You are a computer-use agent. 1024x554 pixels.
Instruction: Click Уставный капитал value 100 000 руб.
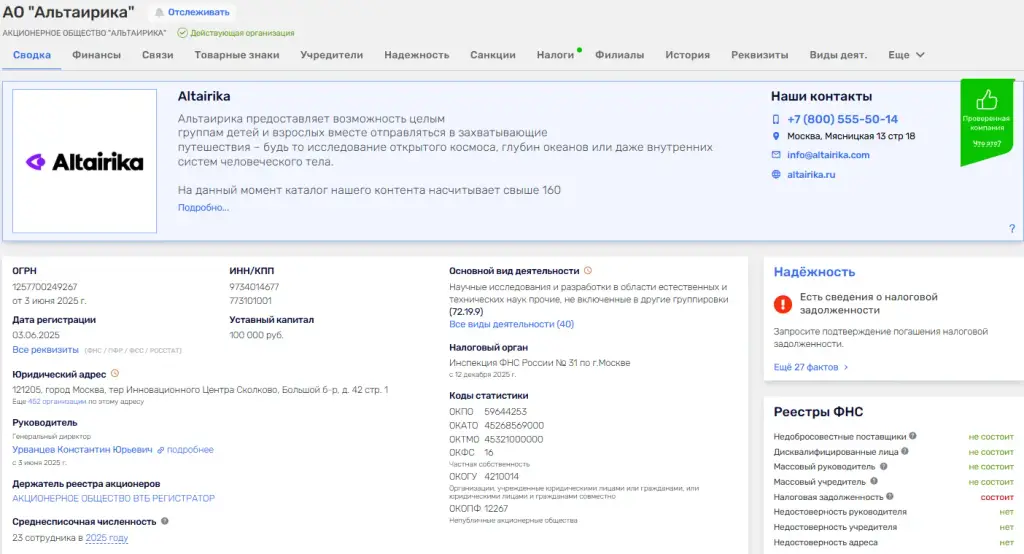pos(256,335)
